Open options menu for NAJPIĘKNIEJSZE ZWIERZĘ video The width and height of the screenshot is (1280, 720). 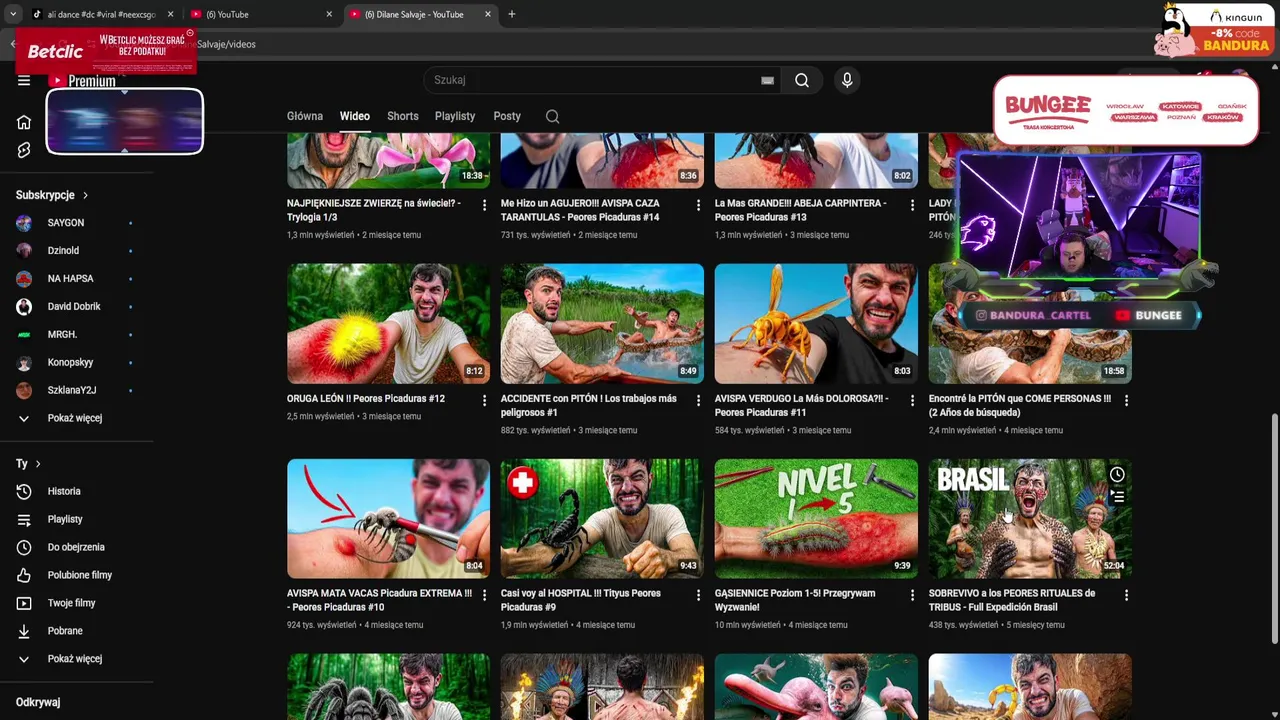click(485, 205)
